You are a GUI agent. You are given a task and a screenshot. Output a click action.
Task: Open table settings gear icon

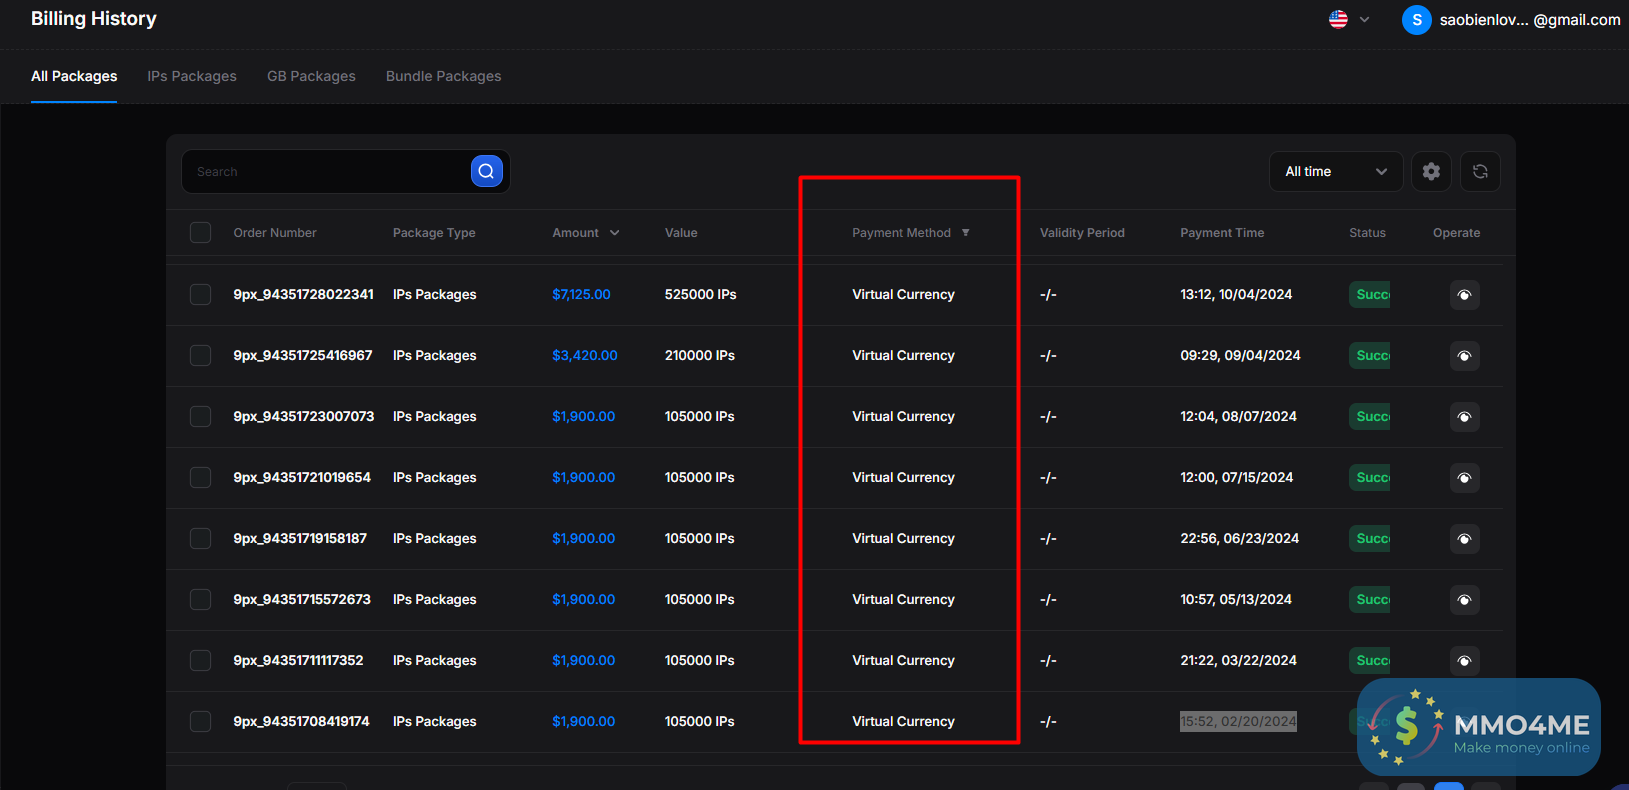tap(1431, 172)
